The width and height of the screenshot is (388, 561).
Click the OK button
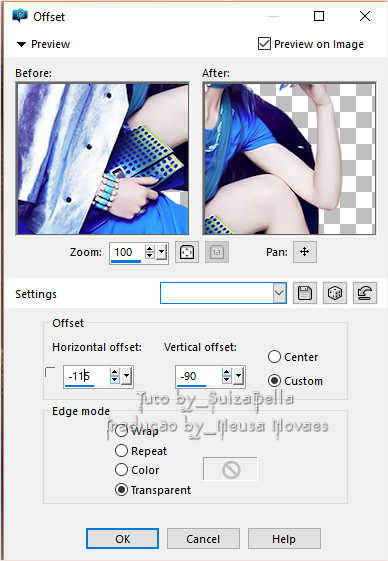click(122, 538)
